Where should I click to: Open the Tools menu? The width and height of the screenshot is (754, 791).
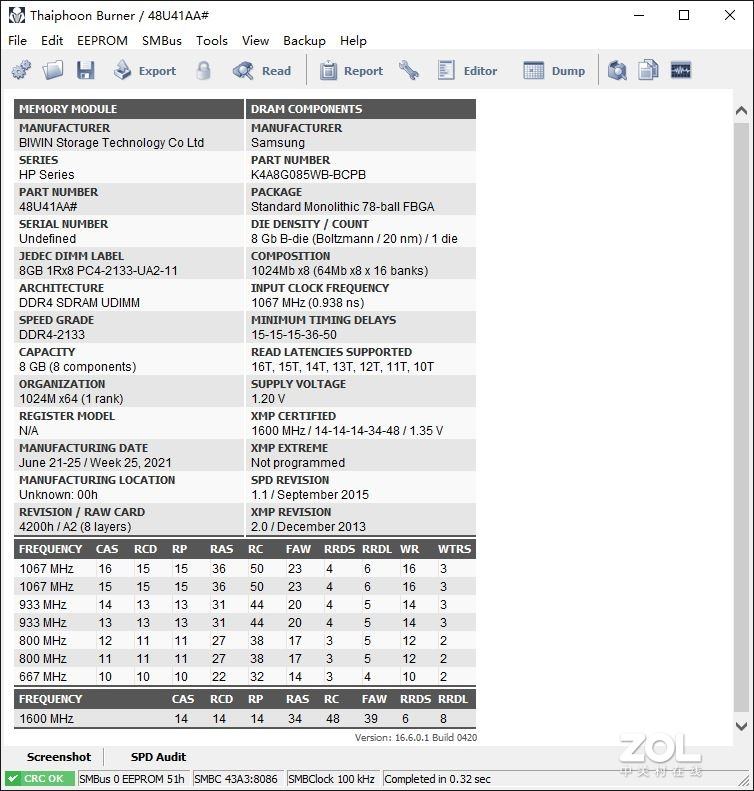212,41
